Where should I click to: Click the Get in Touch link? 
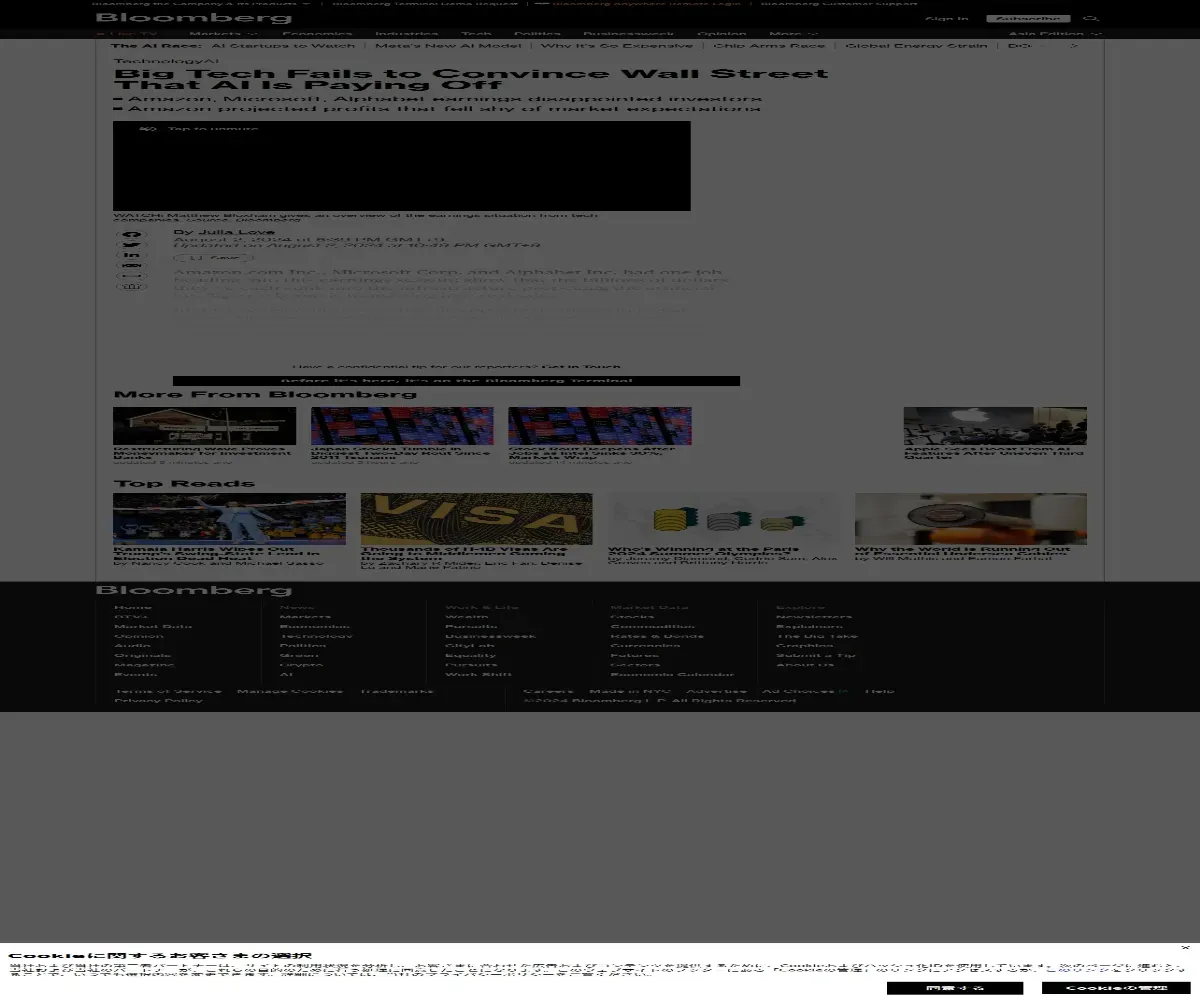coord(581,367)
